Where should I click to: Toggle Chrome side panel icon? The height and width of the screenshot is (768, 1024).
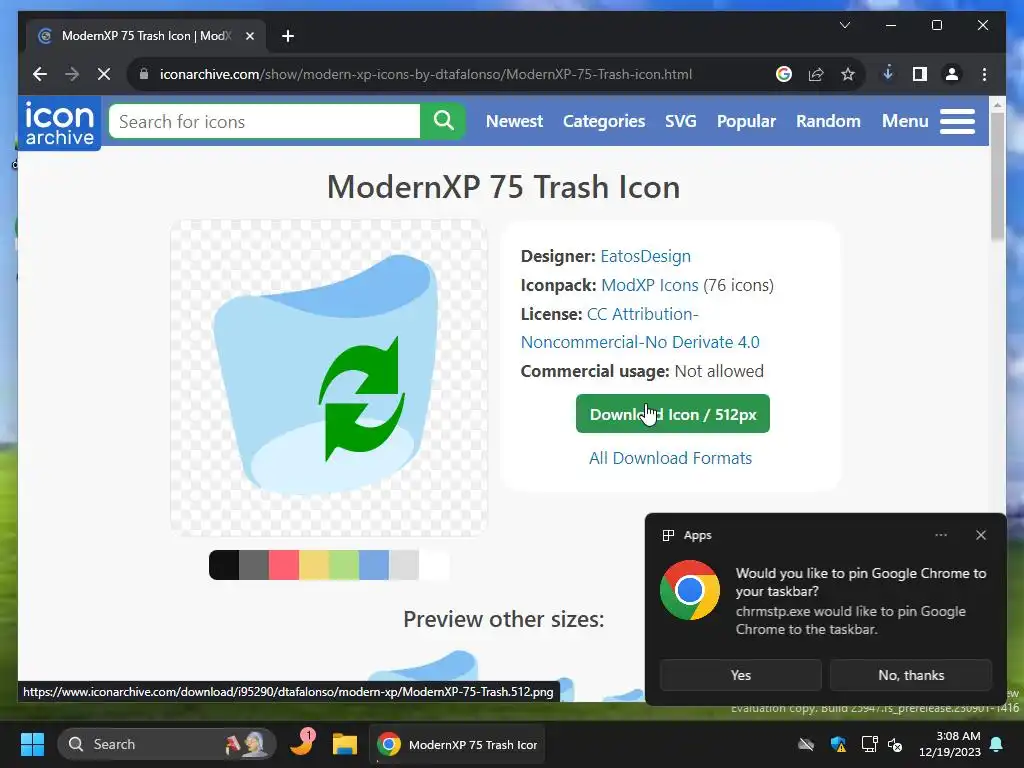920,74
